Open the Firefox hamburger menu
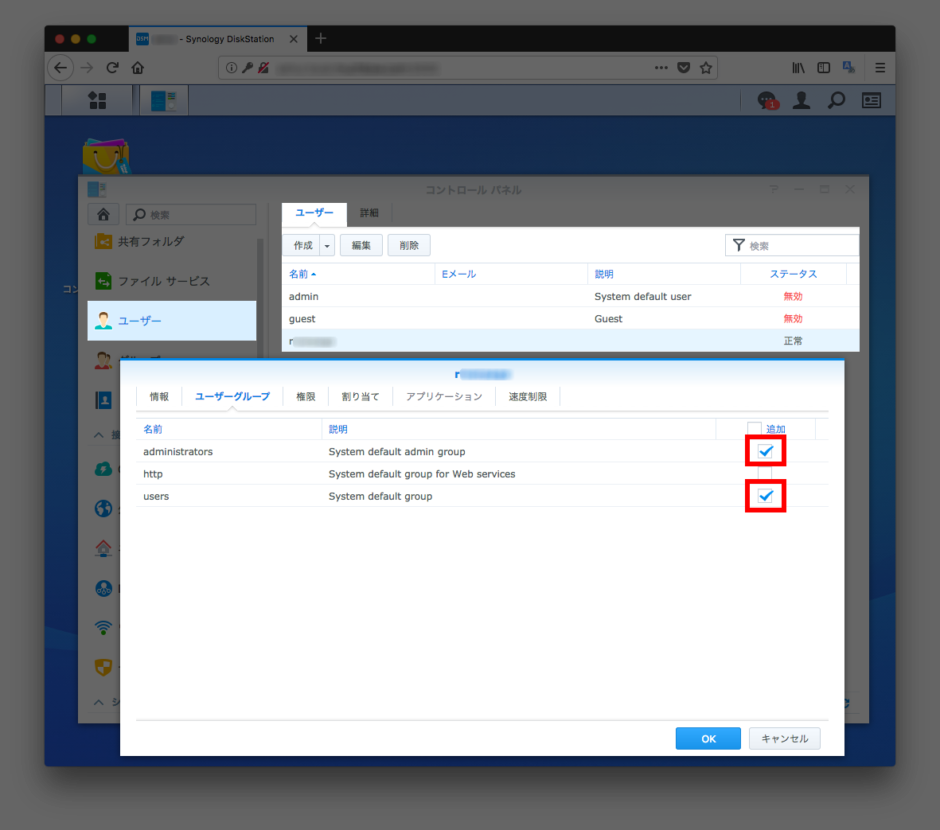940x830 pixels. click(880, 68)
